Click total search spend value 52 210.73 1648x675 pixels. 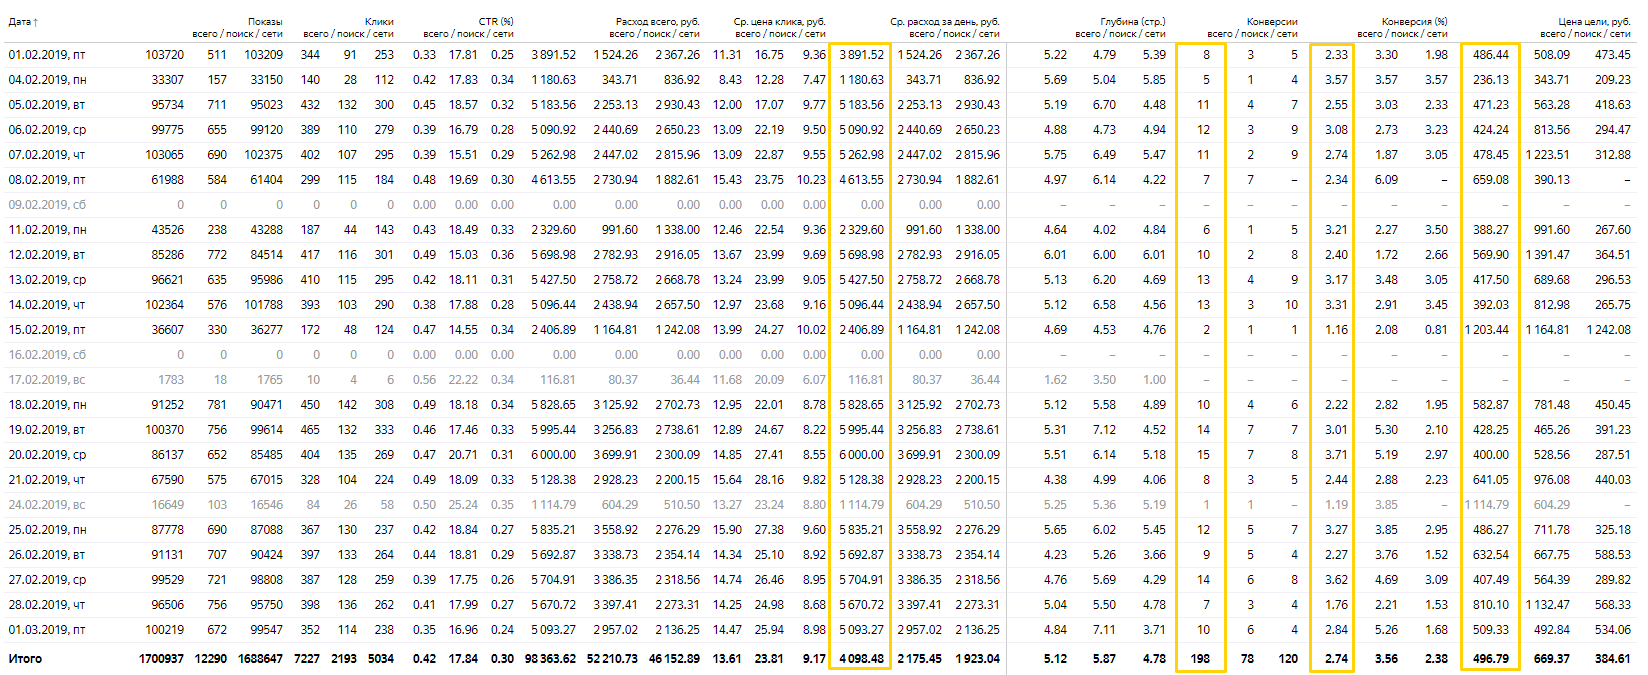[612, 659]
